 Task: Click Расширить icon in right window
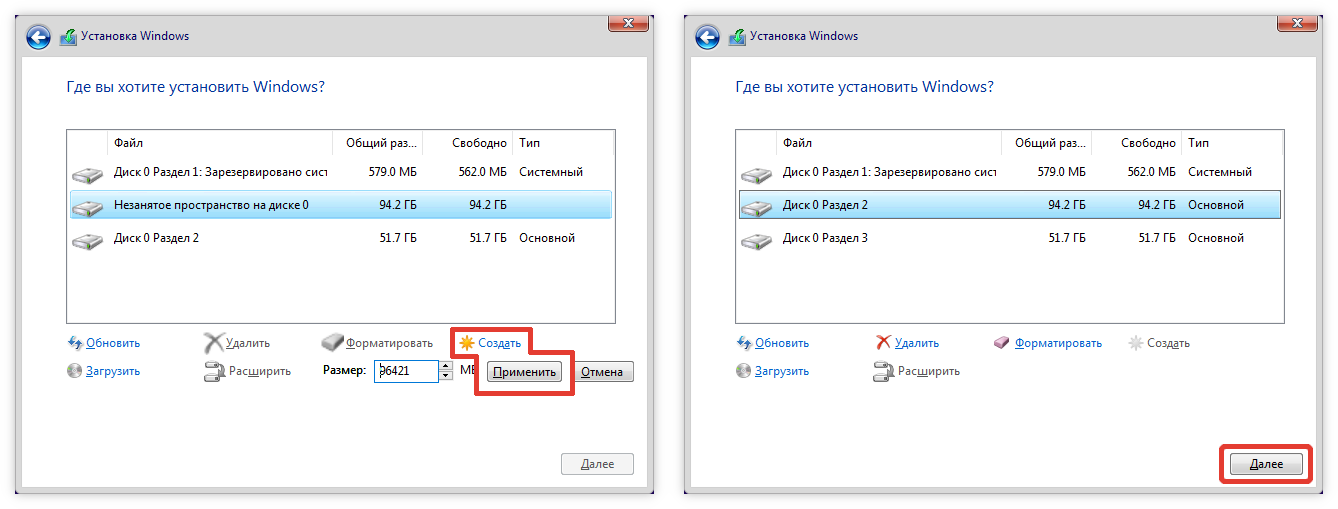click(883, 372)
